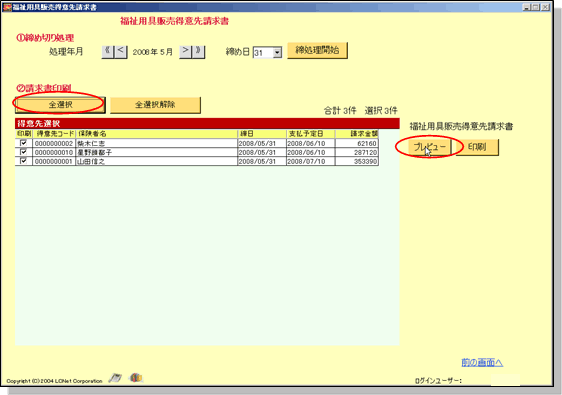Click the 印刷 button
The height and width of the screenshot is (395, 562).
tap(477, 147)
